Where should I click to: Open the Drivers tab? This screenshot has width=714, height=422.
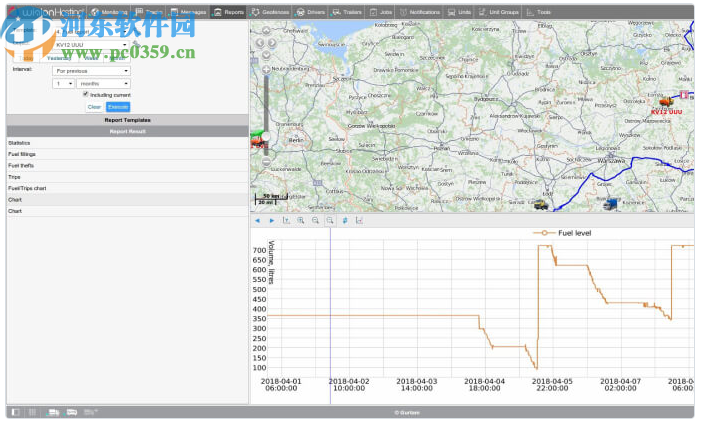tap(311, 12)
